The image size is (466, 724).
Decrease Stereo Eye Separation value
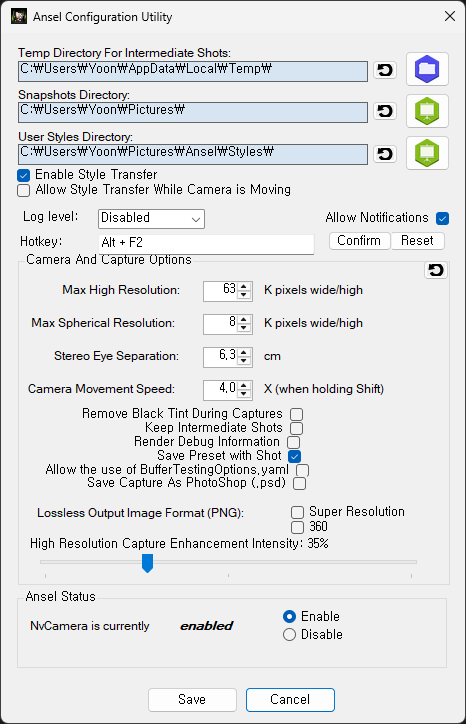244,361
